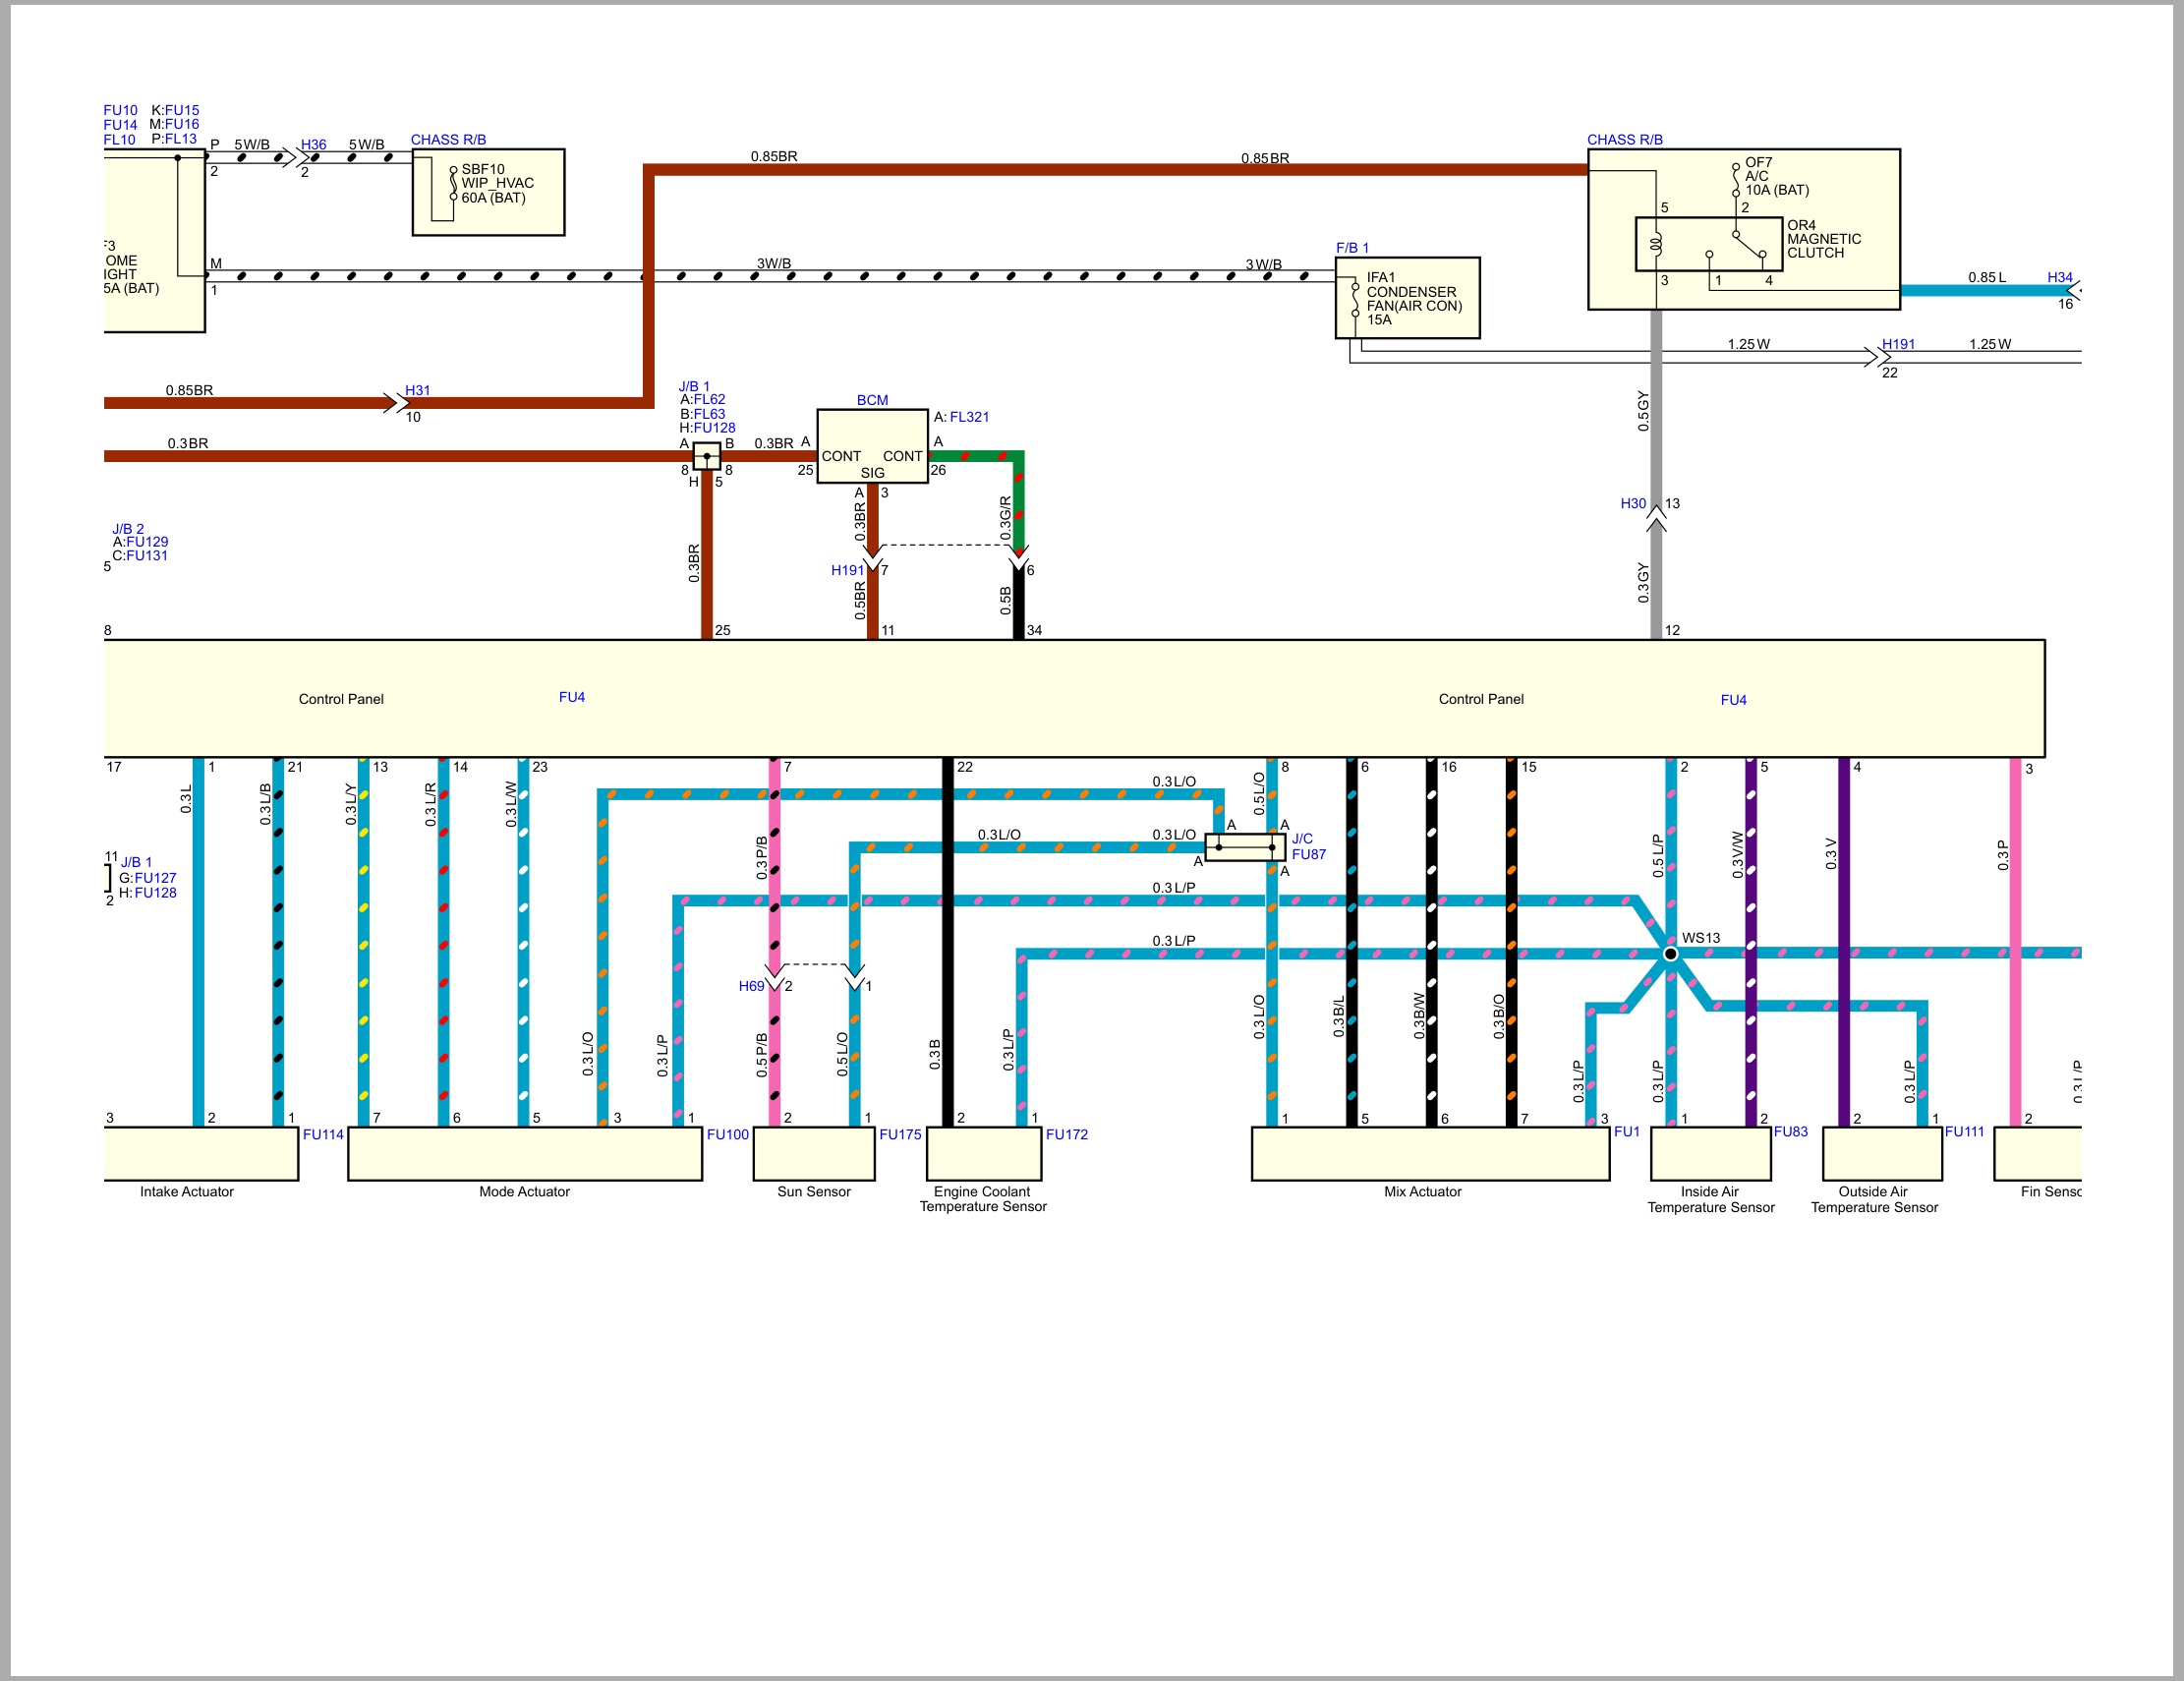Image resolution: width=2184 pixels, height=1681 pixels.
Task: Open FU4 link beside right Control Panel label
Action: (1733, 700)
